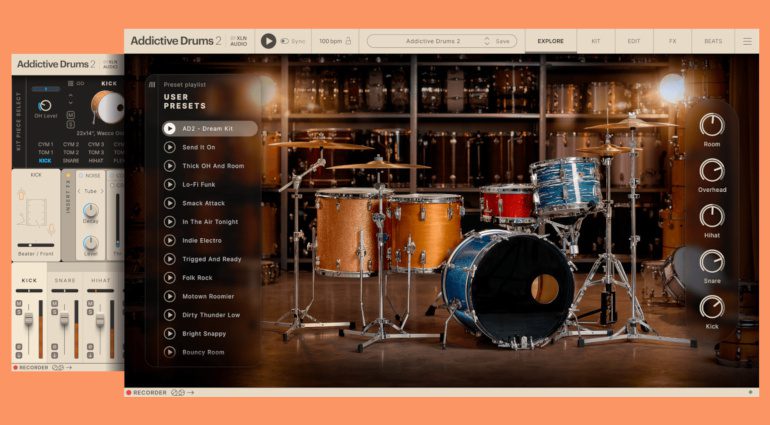Image resolution: width=770 pixels, height=425 pixels.
Task: Select the Motown Roomier preset
Action: pyautogui.click(x=210, y=296)
